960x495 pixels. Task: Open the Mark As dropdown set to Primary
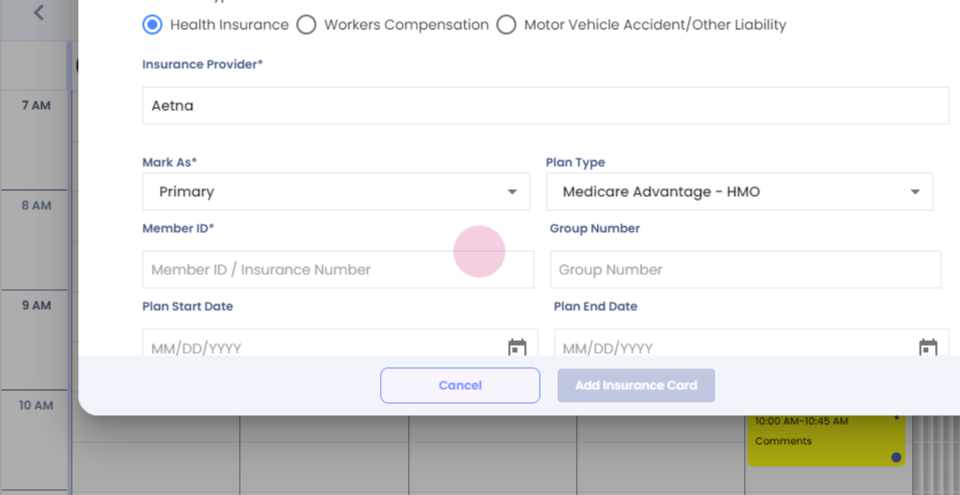[336, 192]
